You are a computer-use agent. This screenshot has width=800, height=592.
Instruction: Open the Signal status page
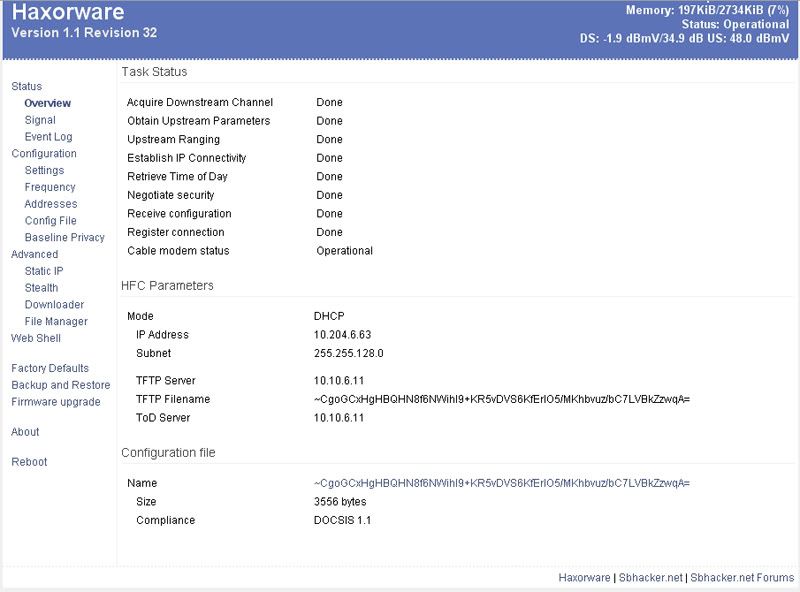pyautogui.click(x=40, y=120)
